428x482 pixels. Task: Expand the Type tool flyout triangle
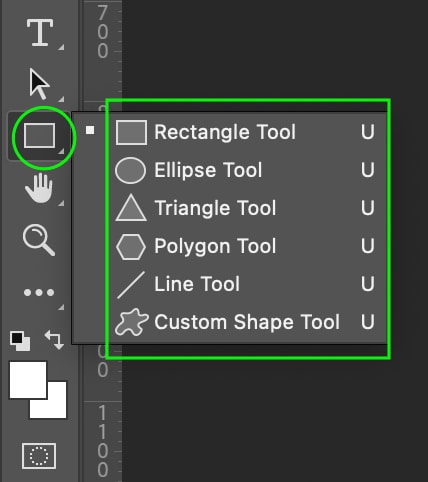(61, 47)
